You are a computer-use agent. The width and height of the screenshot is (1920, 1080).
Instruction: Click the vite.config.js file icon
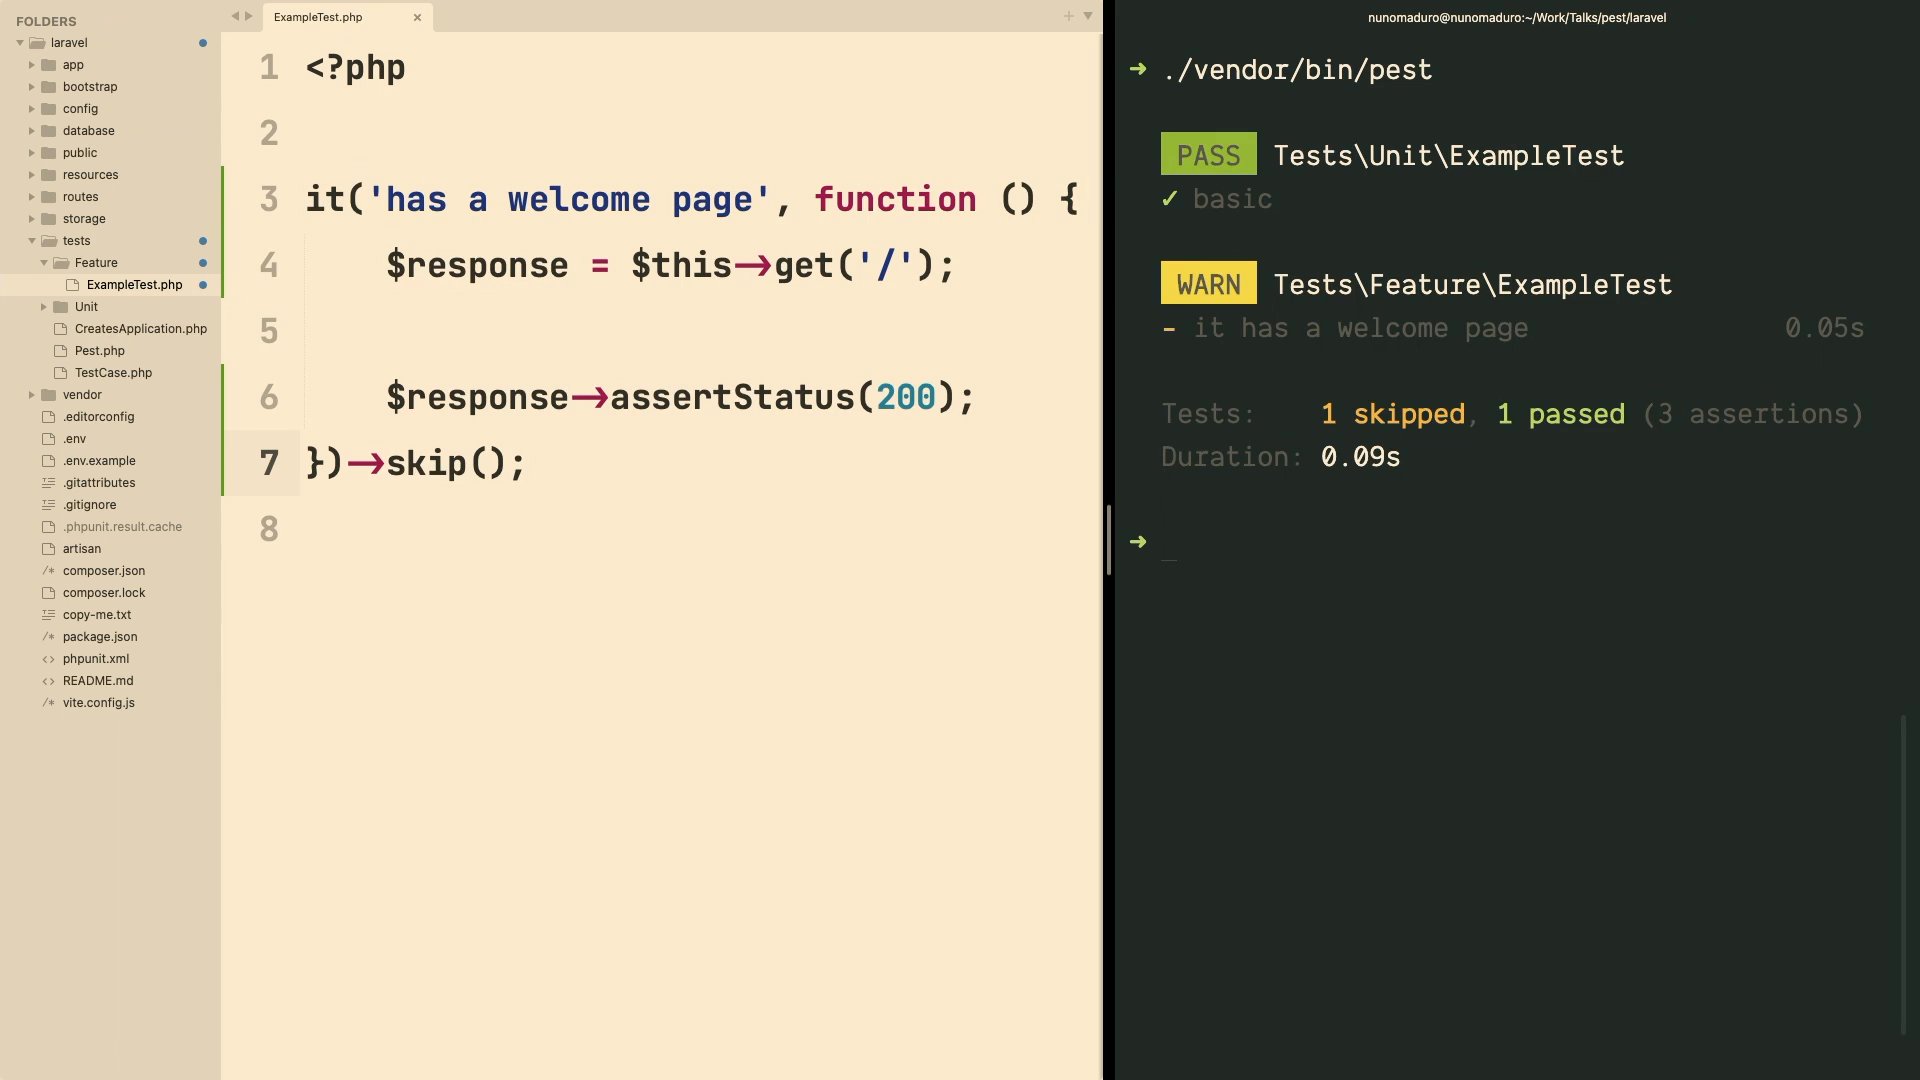pyautogui.click(x=48, y=703)
